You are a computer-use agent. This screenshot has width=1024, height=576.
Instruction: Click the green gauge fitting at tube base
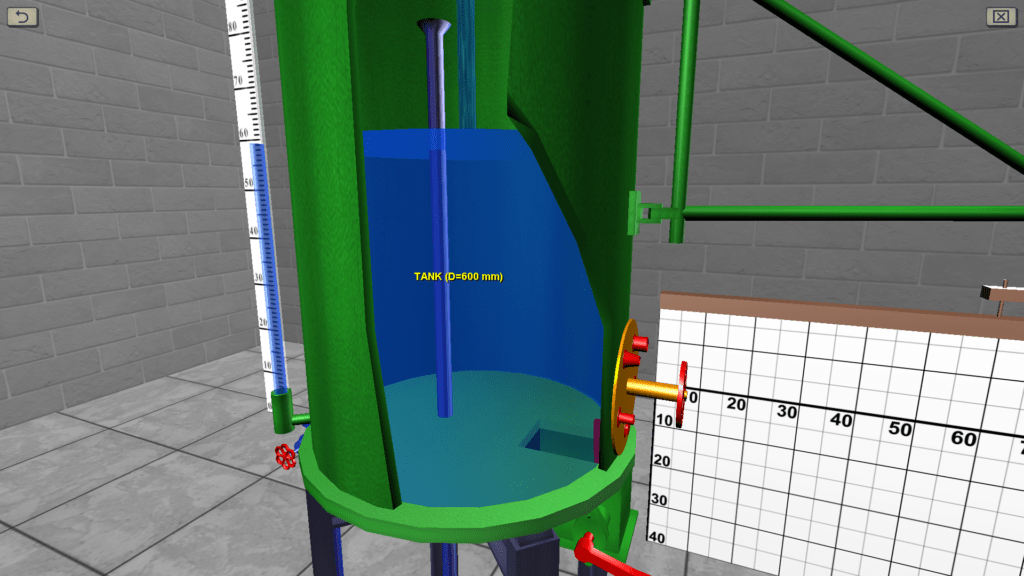(283, 405)
